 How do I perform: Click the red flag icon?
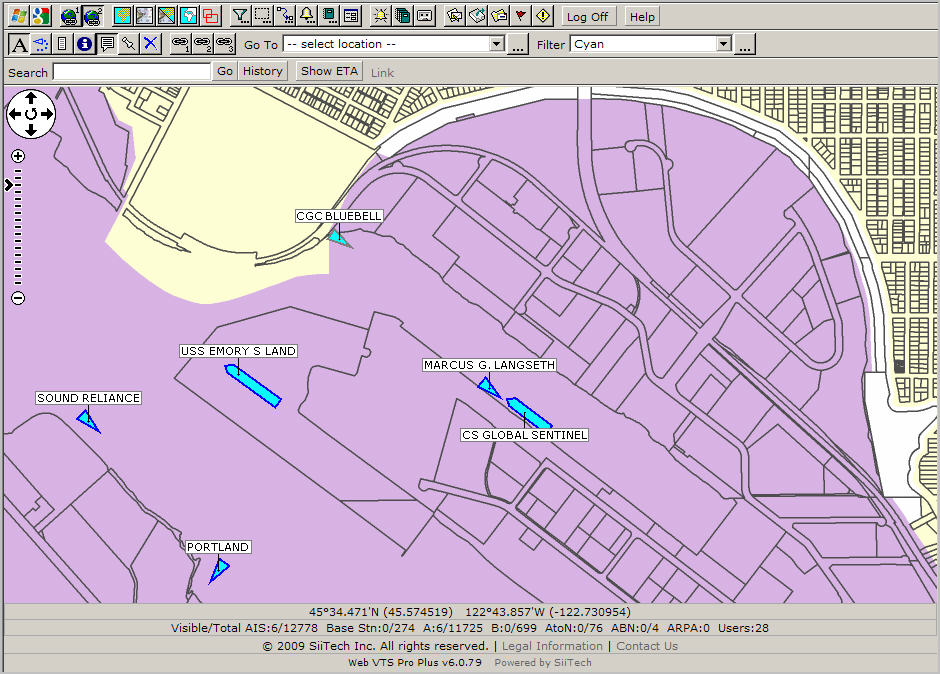[x=521, y=16]
